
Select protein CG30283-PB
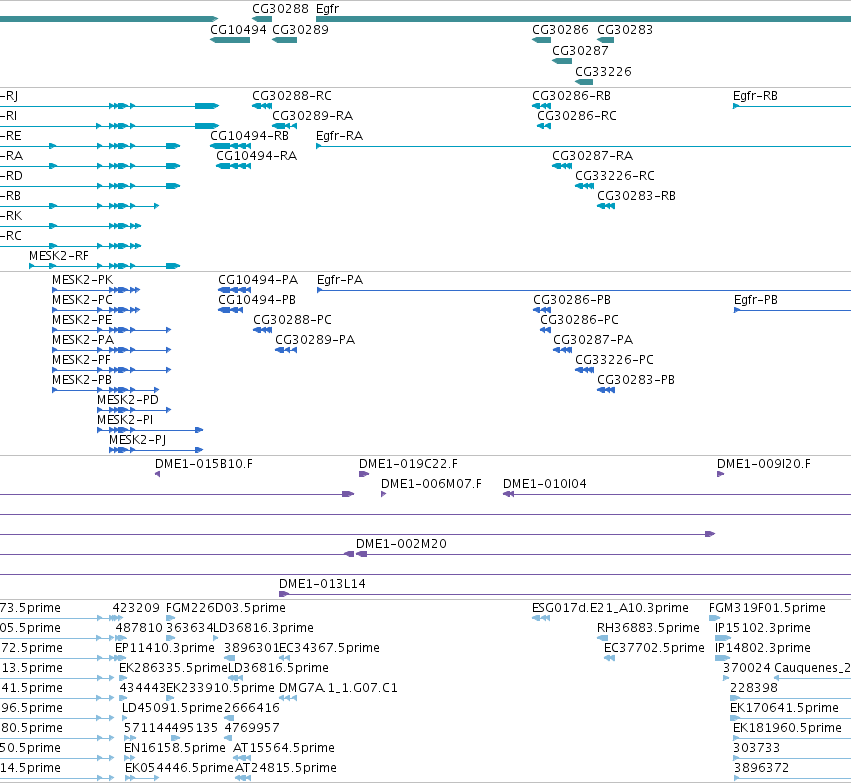point(636,380)
